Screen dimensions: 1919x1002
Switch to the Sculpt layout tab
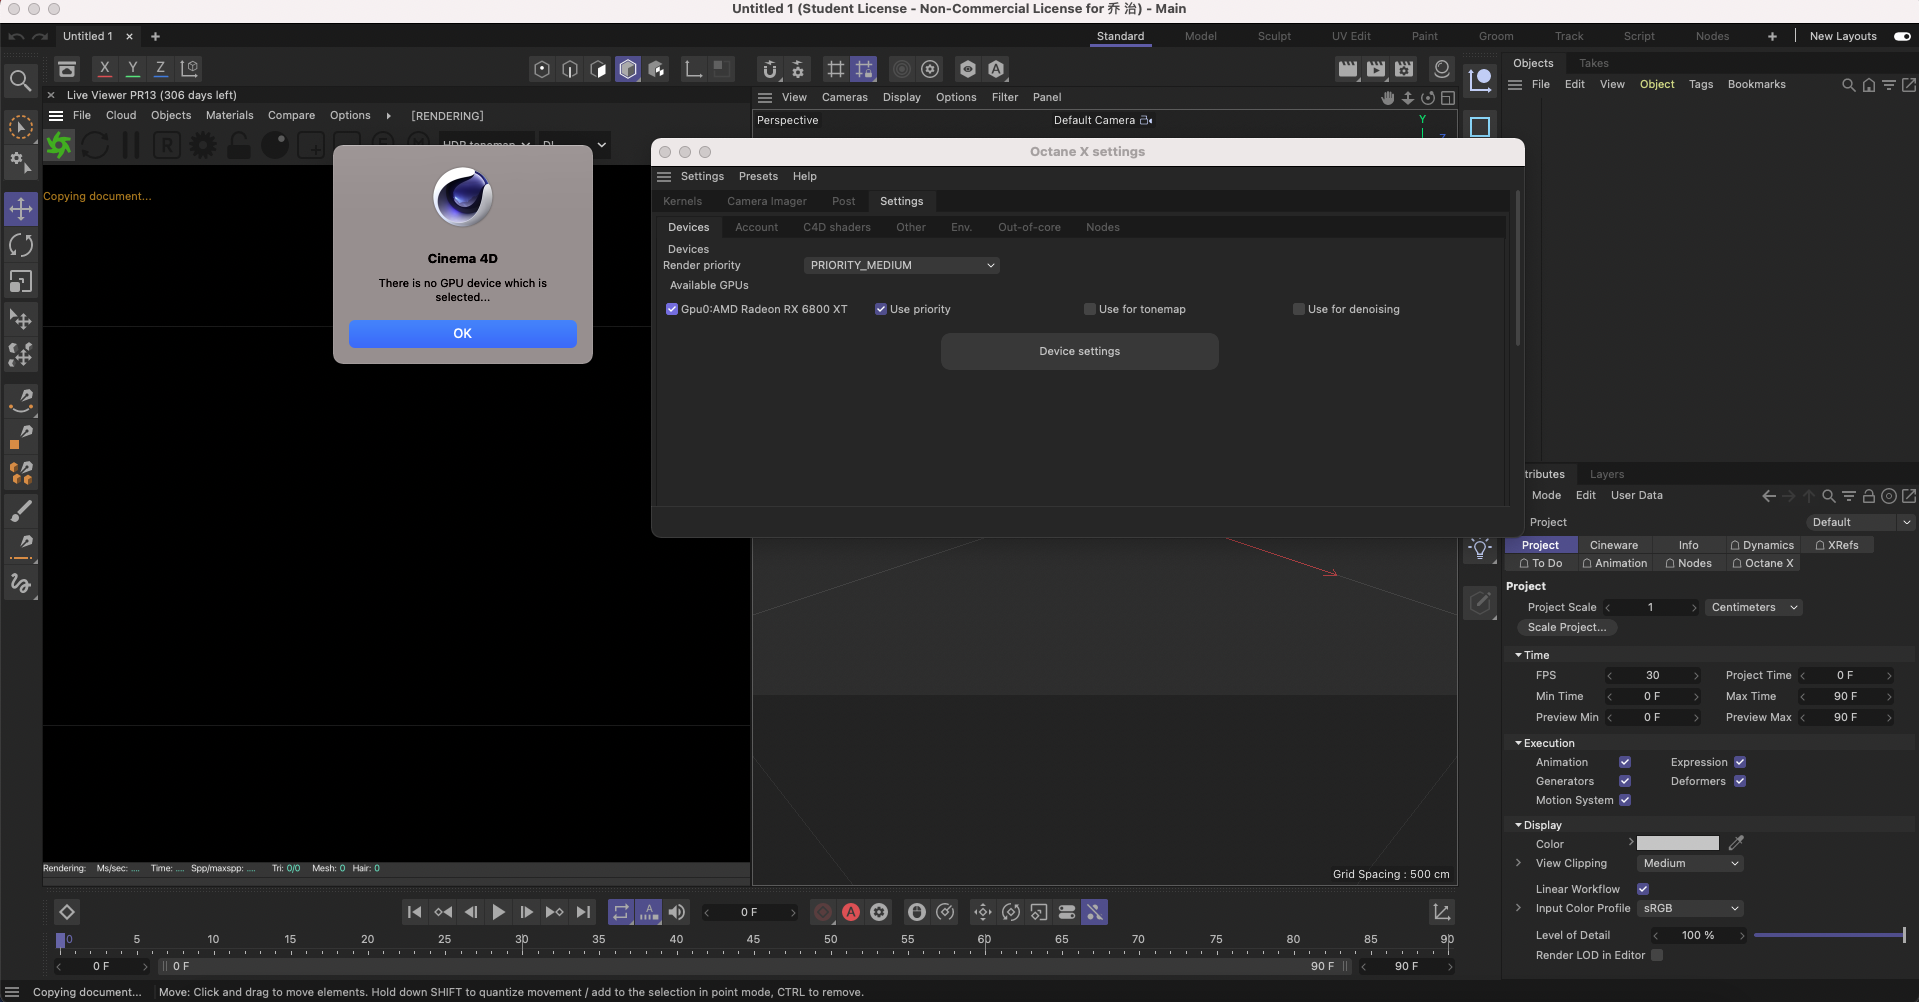click(x=1274, y=36)
